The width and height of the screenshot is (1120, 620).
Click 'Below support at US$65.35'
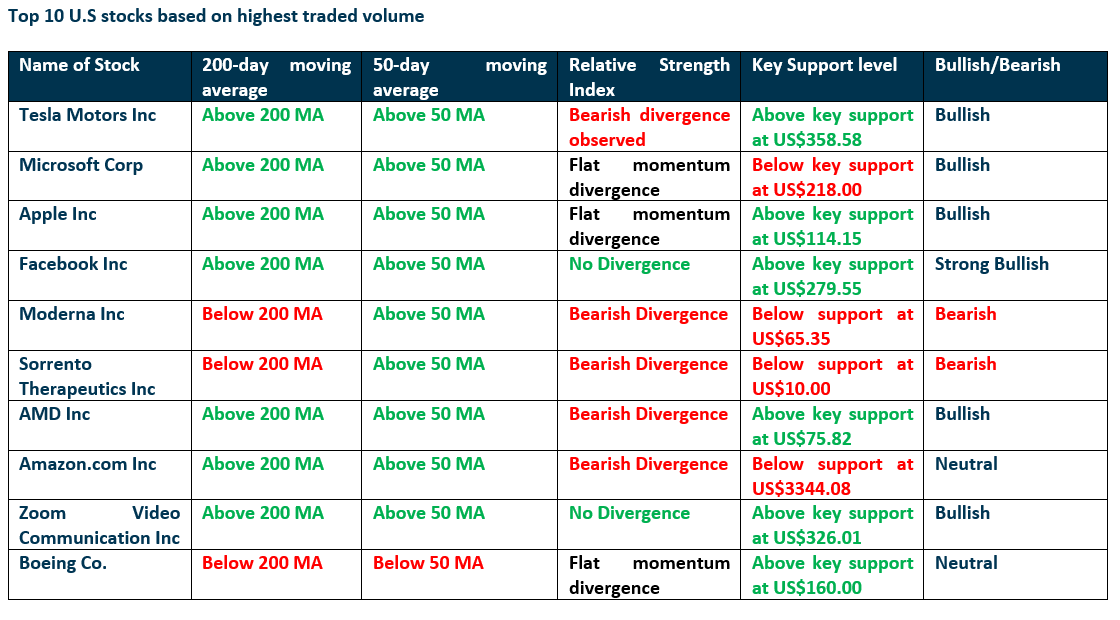click(x=832, y=326)
